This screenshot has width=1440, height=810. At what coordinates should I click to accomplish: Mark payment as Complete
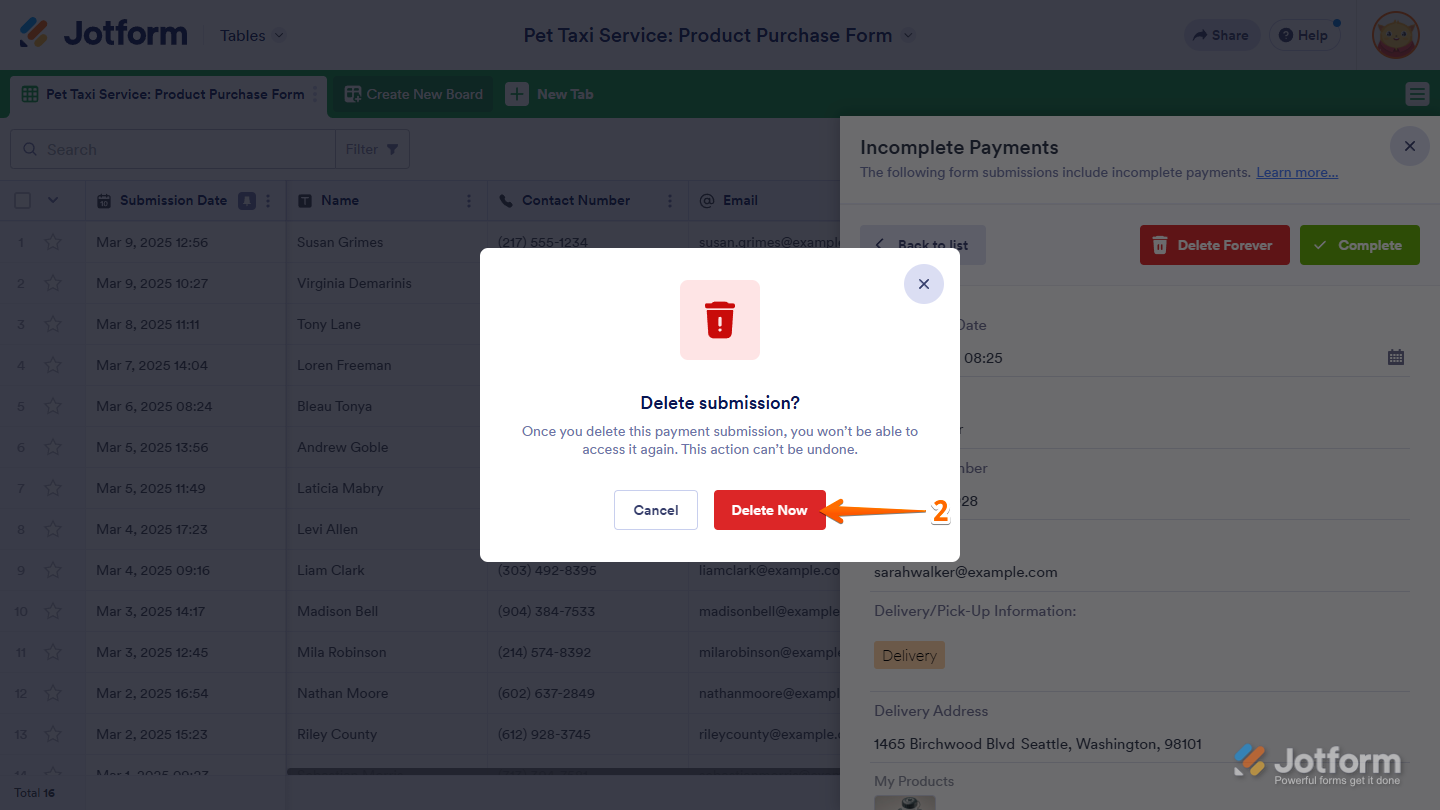[1359, 245]
